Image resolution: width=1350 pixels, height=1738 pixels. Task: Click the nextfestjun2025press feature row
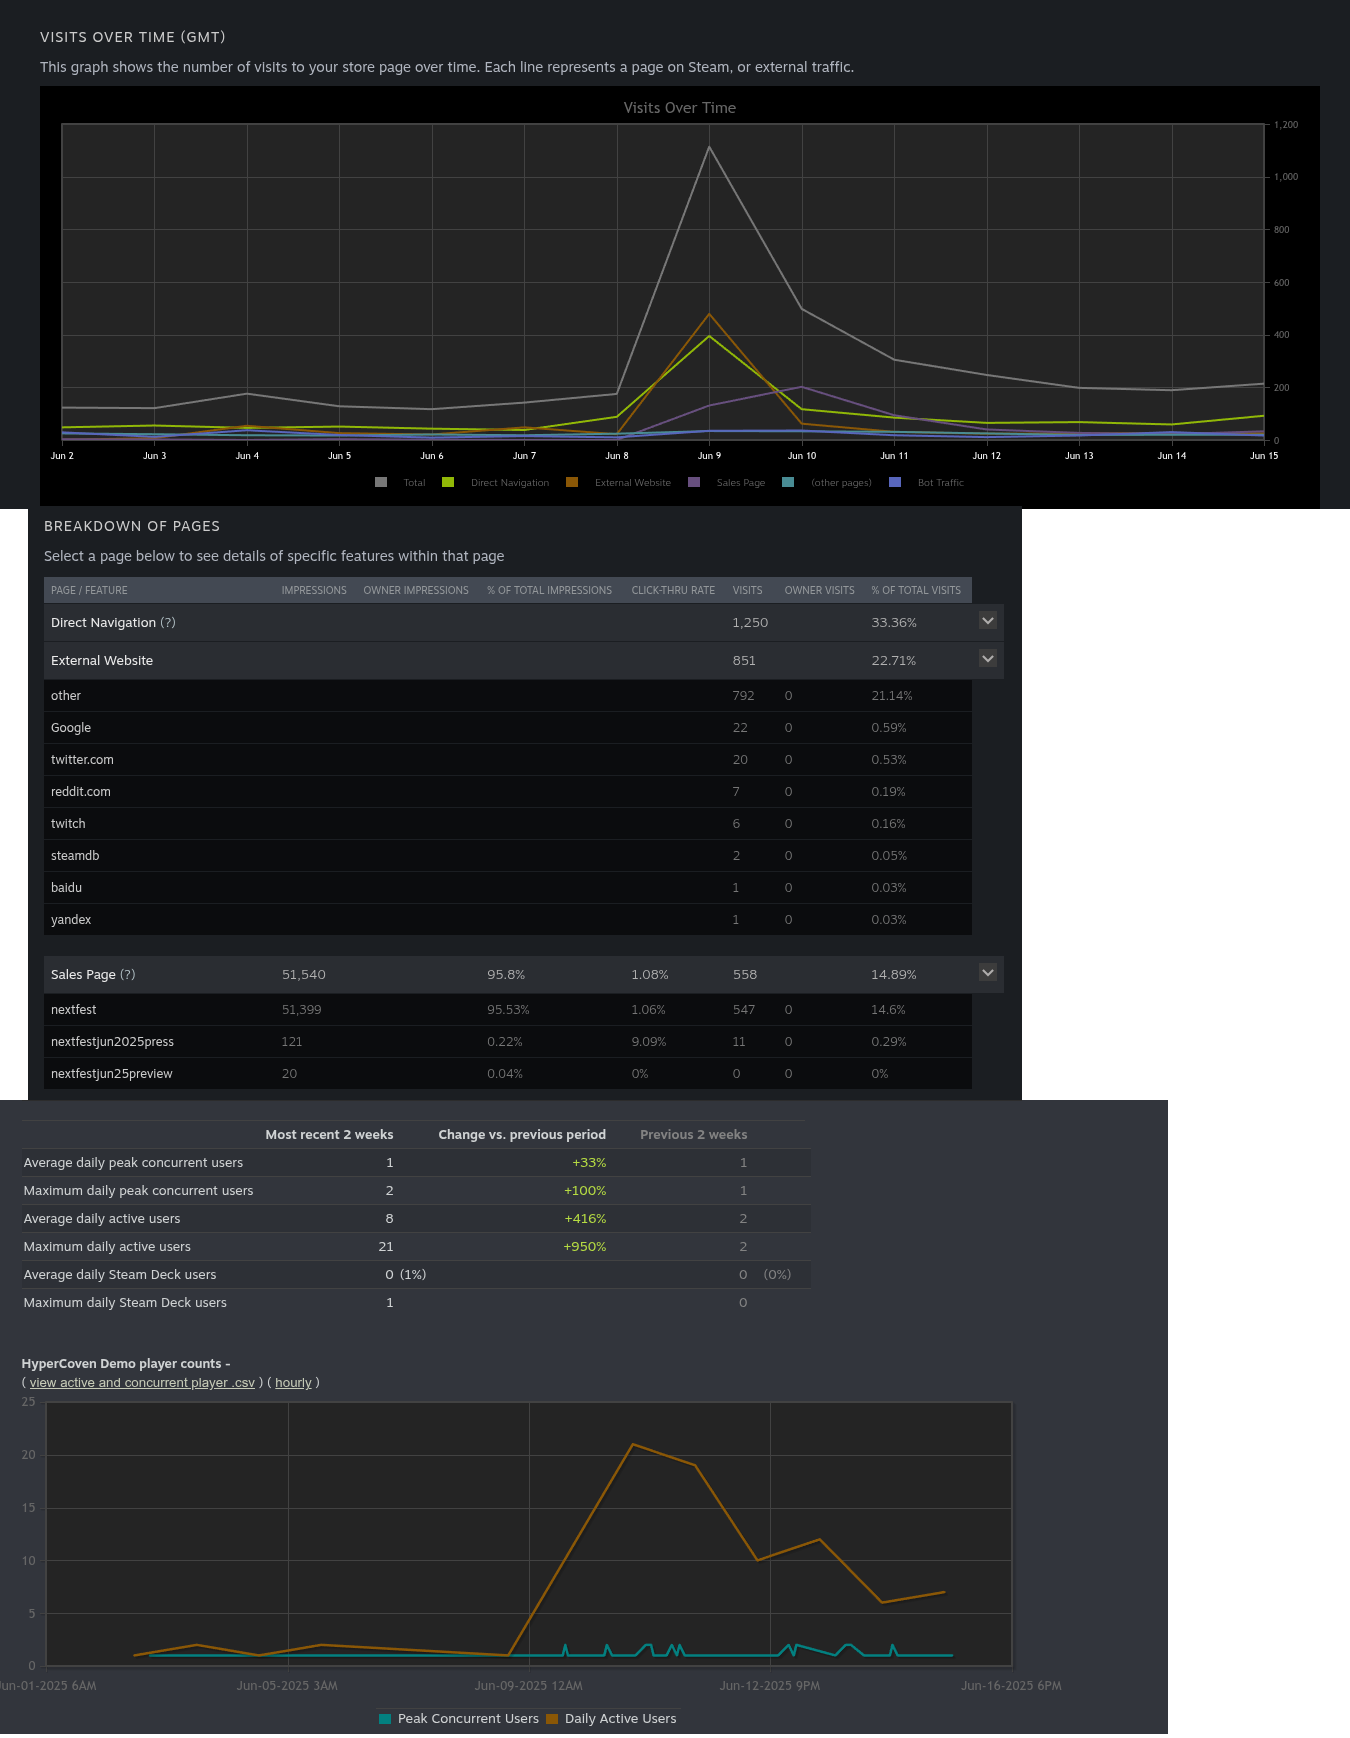pyautogui.click(x=508, y=1041)
